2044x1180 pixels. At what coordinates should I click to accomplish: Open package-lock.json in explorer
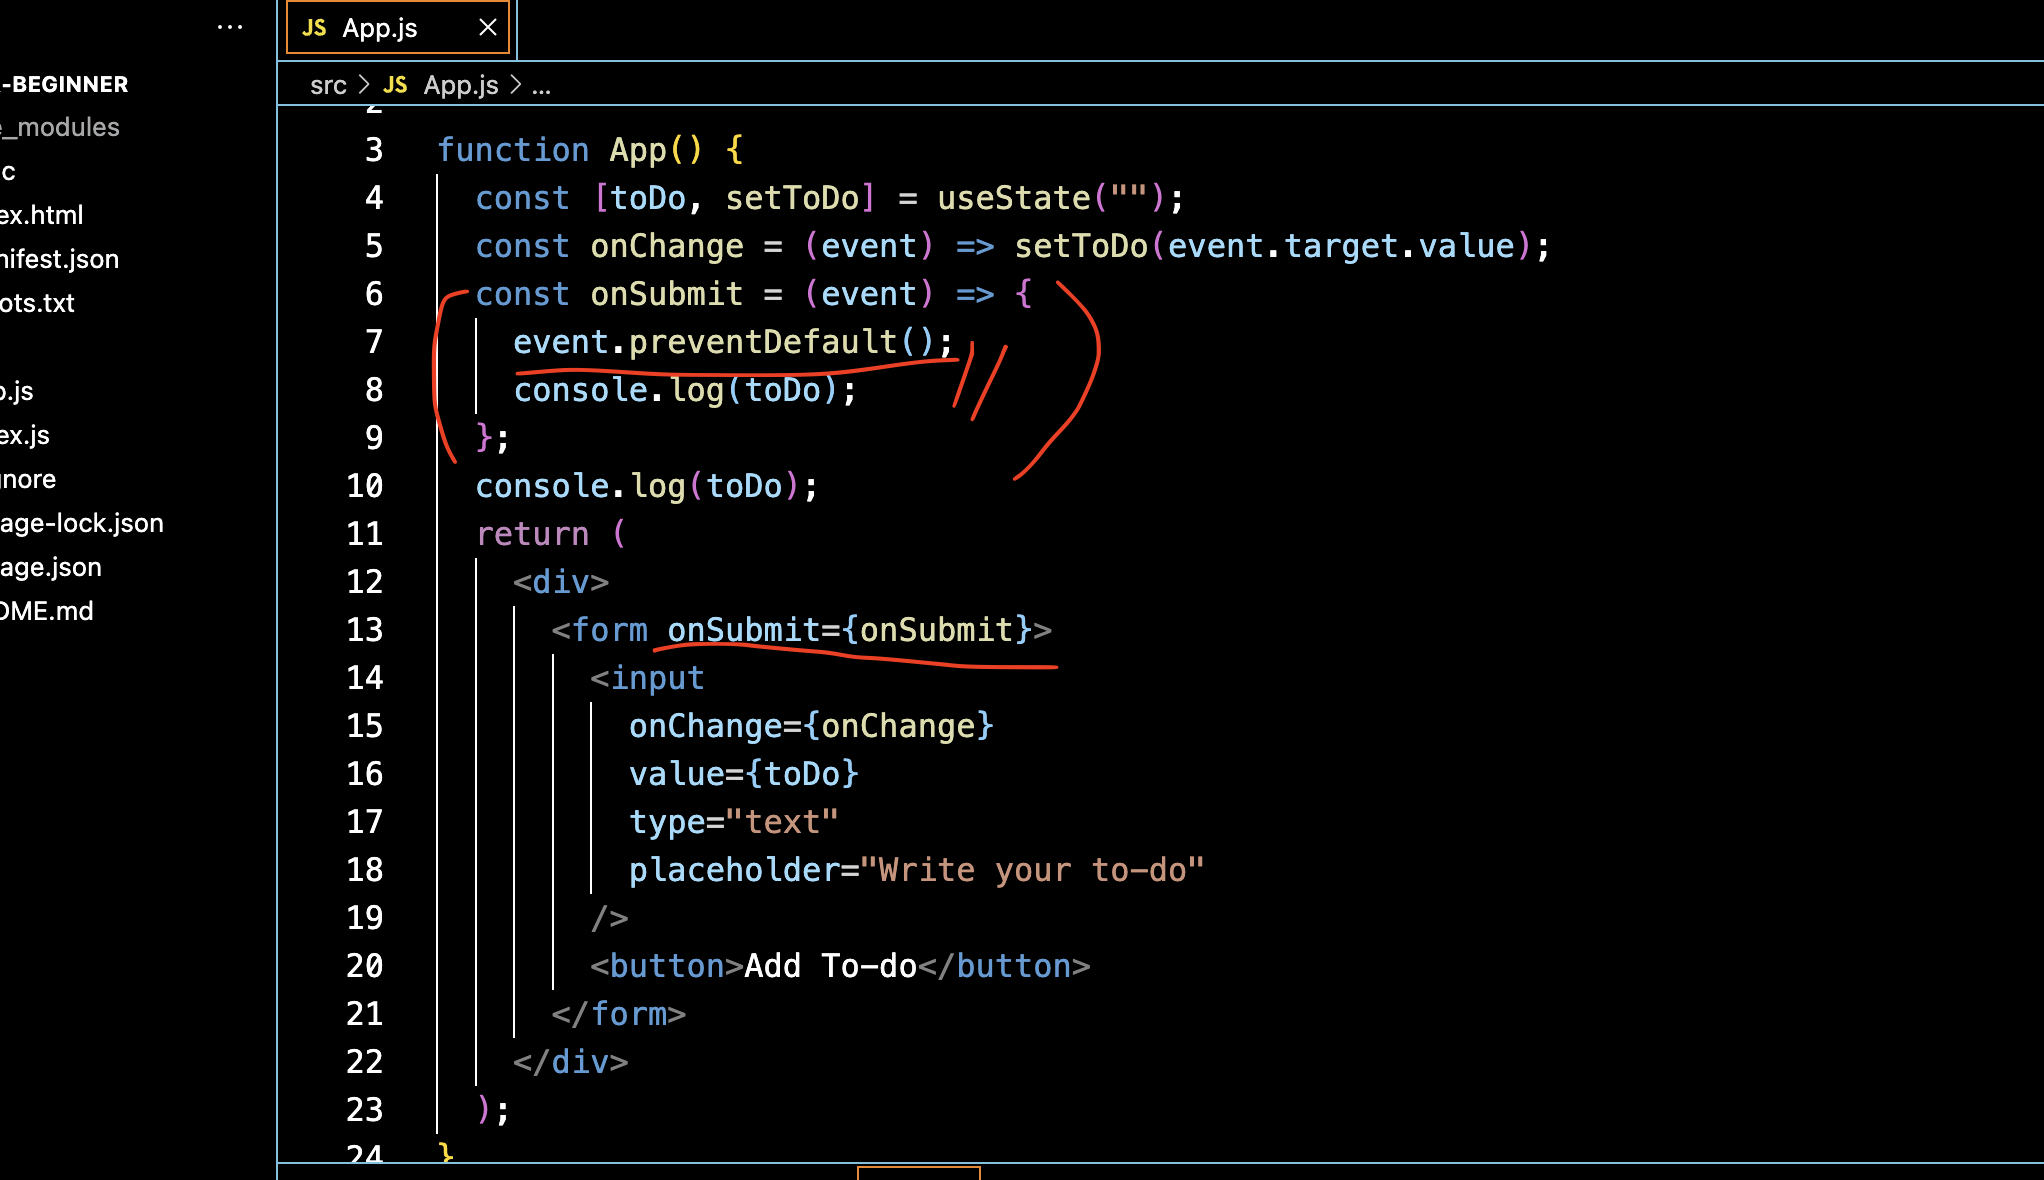point(82,523)
